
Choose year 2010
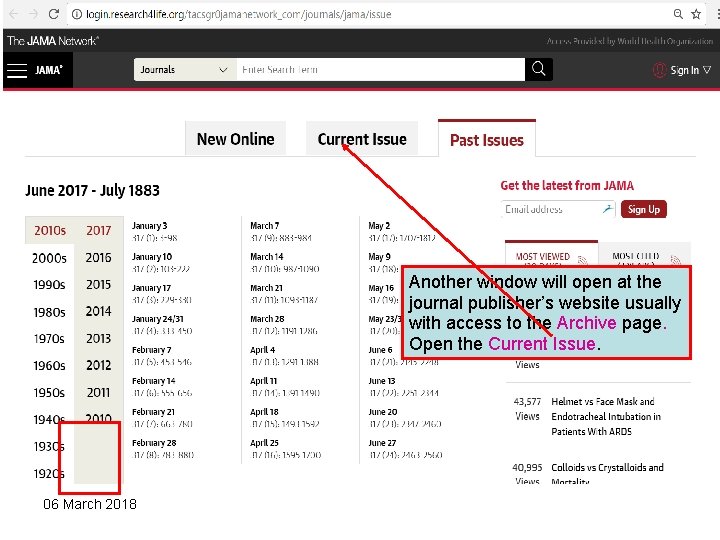[x=98, y=418]
